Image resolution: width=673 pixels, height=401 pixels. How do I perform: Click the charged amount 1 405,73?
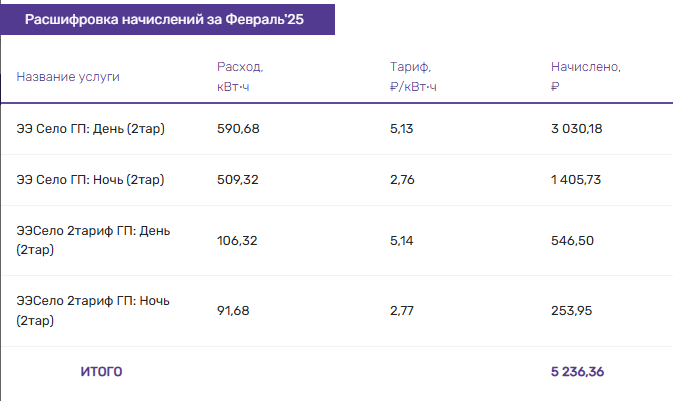576,180
